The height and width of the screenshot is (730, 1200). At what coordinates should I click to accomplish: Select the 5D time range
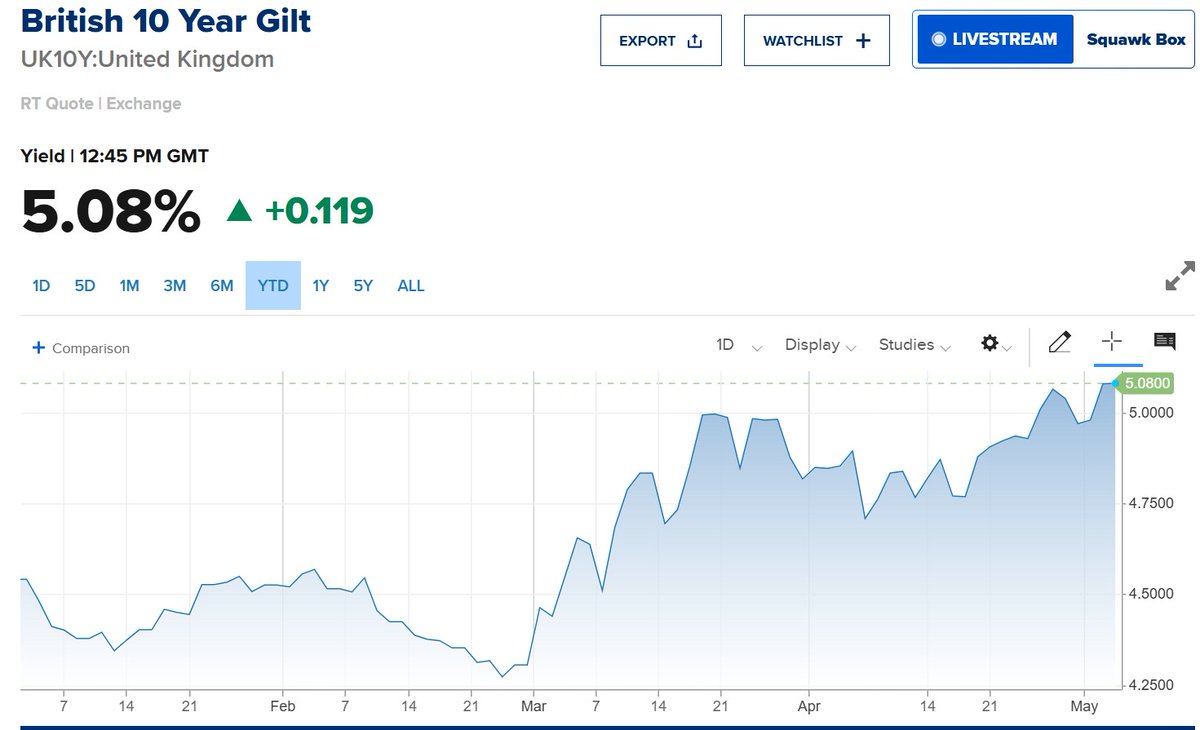pyautogui.click(x=84, y=285)
